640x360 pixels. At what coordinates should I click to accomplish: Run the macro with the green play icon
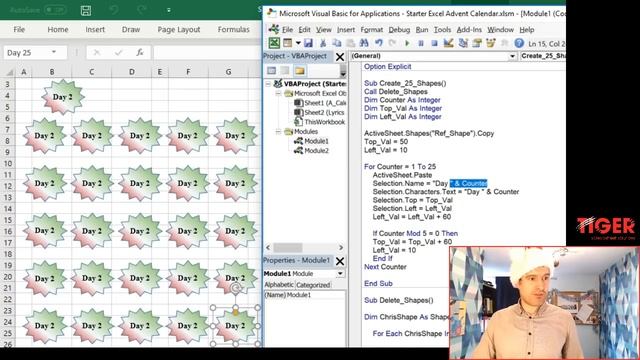[407, 43]
